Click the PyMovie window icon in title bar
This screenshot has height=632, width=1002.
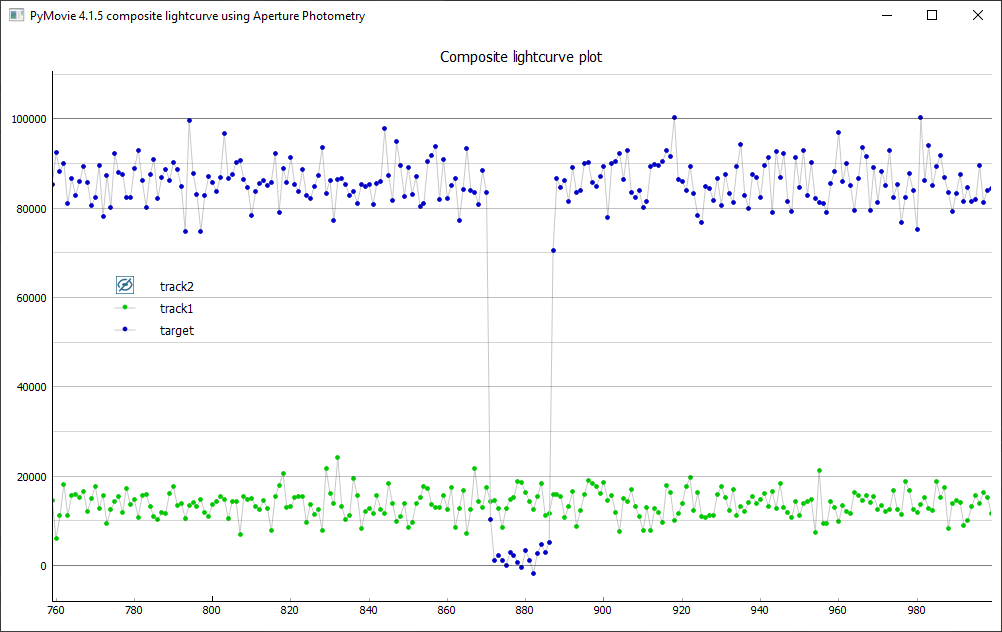(x=16, y=16)
